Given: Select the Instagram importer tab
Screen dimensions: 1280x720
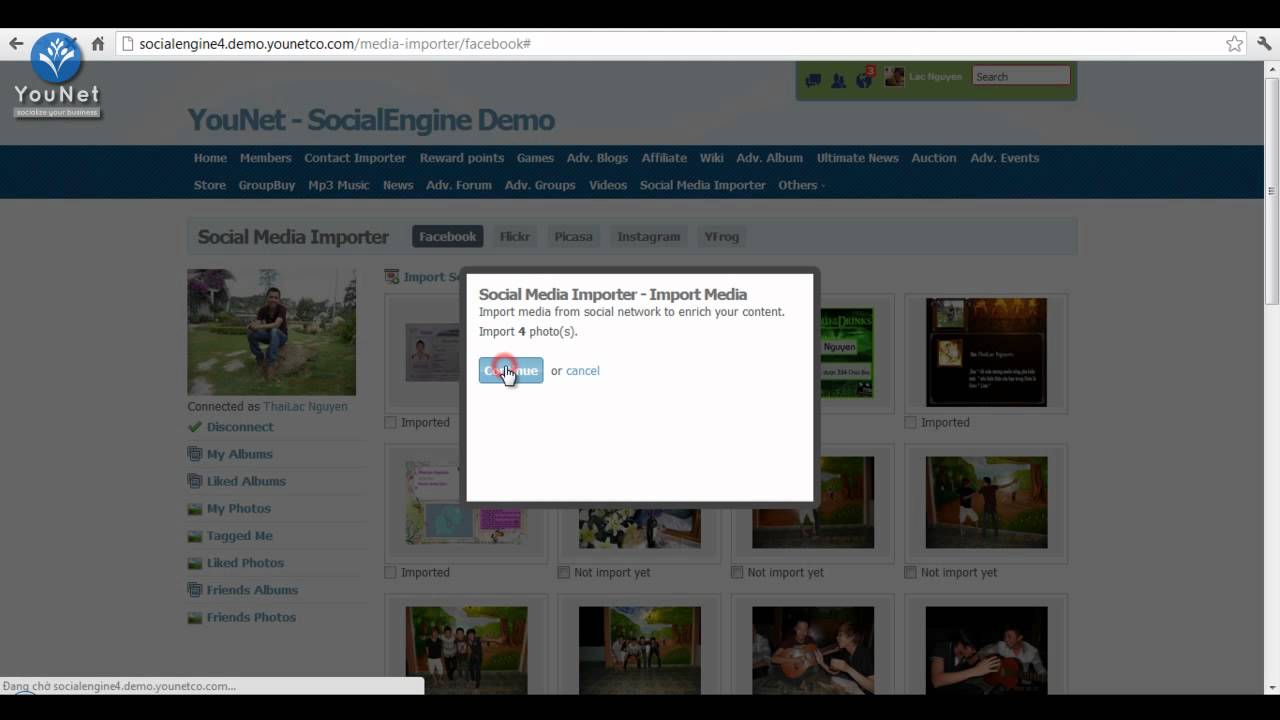Looking at the screenshot, I should 649,237.
